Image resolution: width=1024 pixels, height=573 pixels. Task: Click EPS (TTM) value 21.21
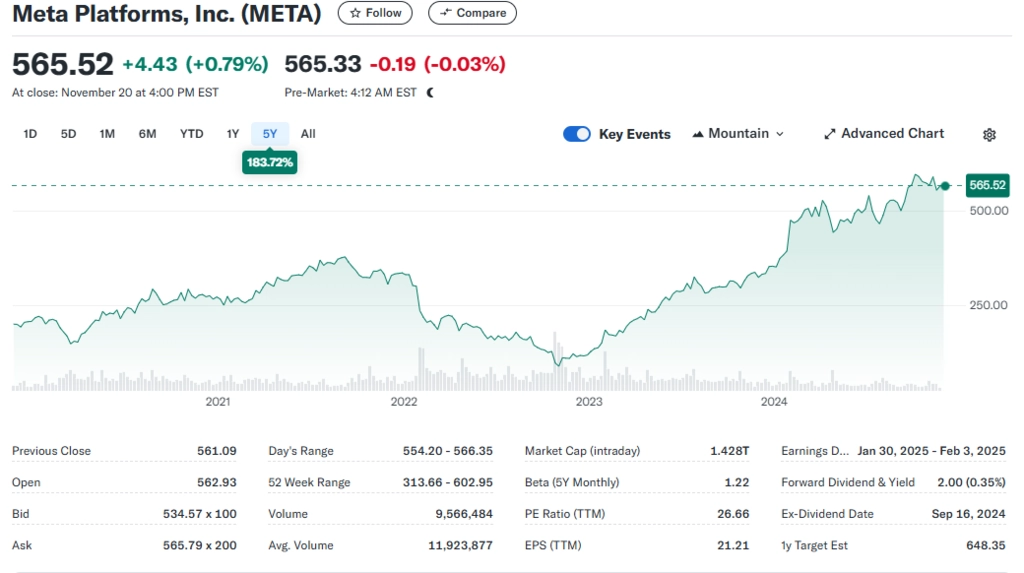pos(733,545)
